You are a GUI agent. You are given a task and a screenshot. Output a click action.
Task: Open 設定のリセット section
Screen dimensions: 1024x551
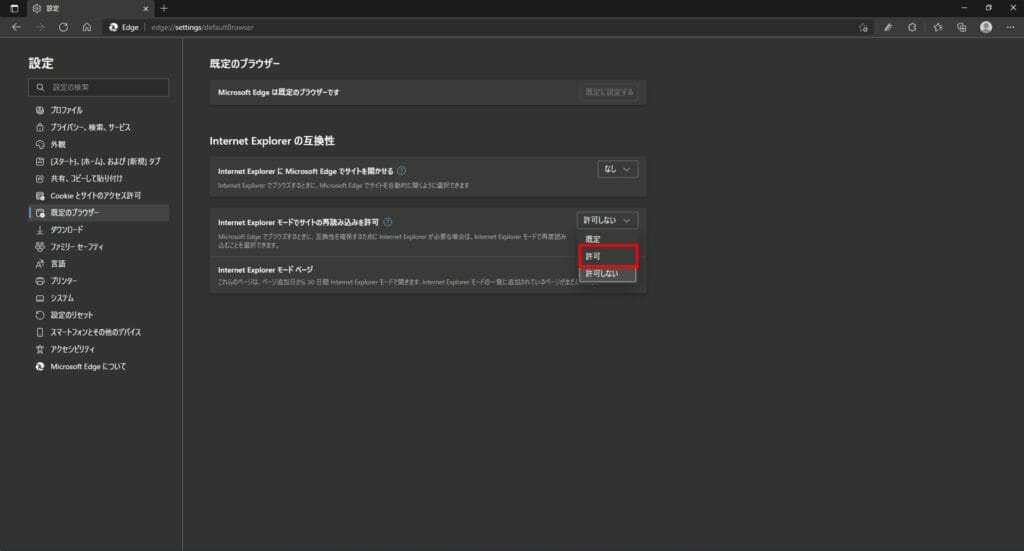point(99,315)
